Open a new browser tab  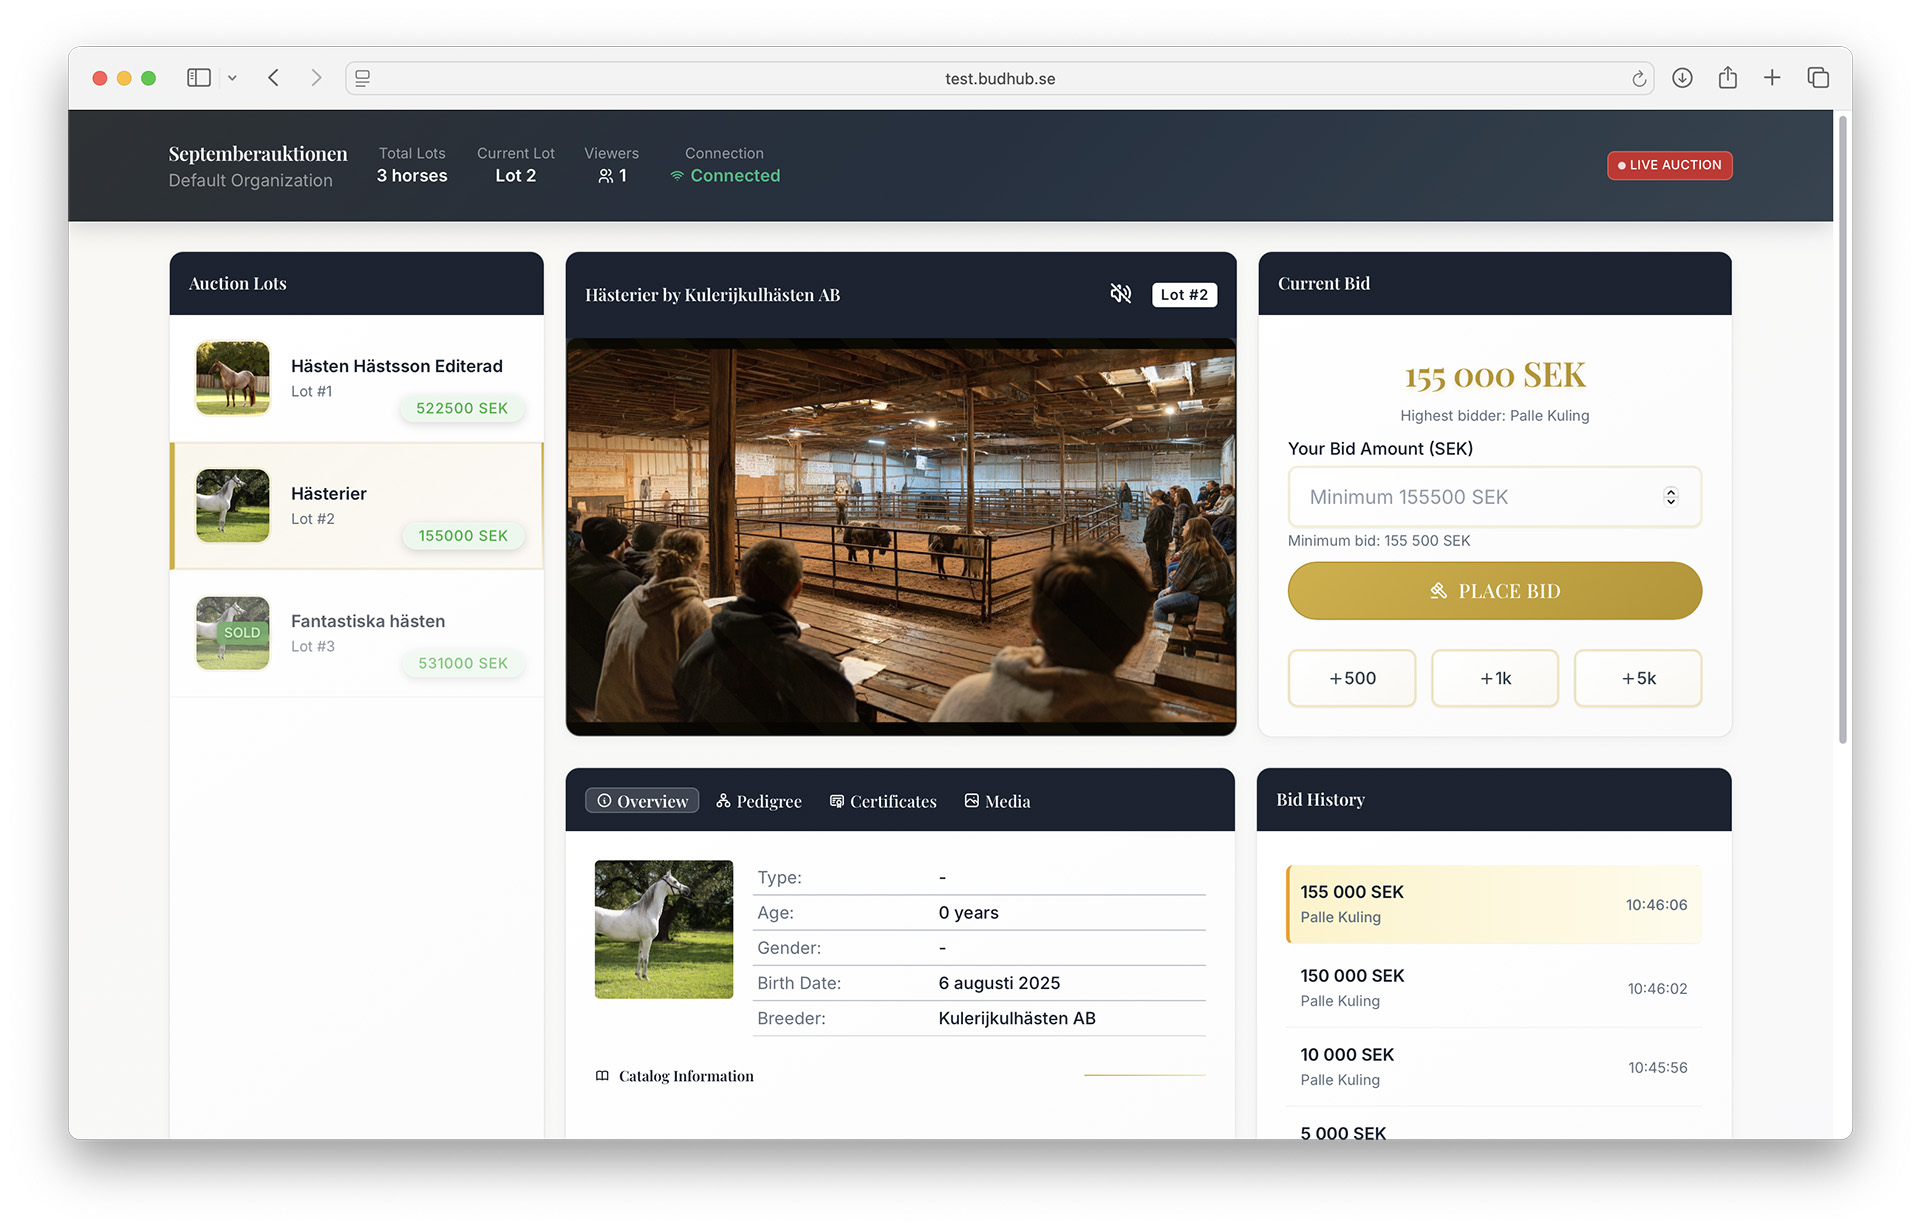click(1772, 78)
